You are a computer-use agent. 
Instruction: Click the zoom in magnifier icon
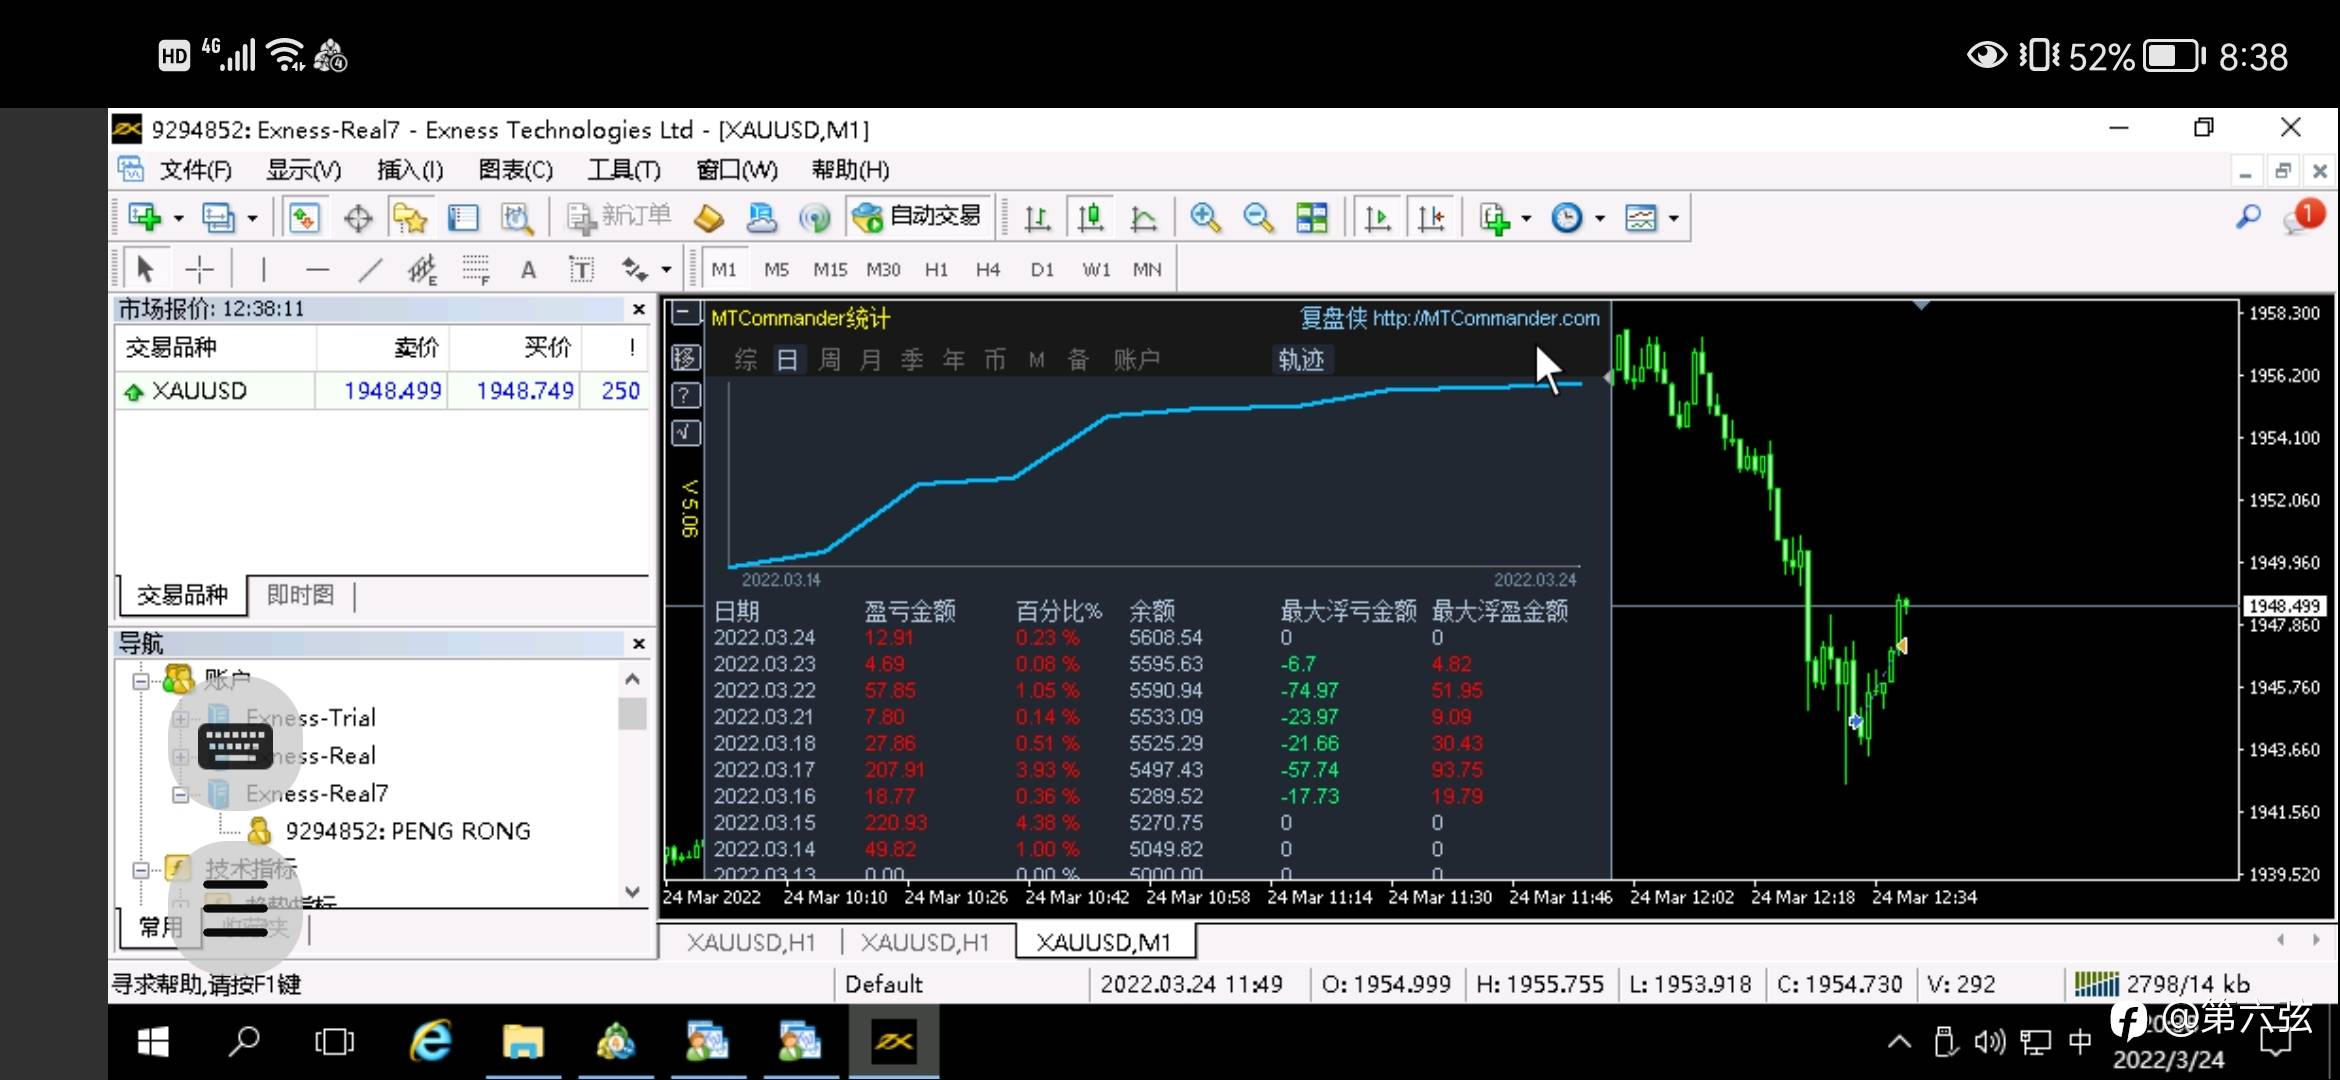[x=1205, y=217]
